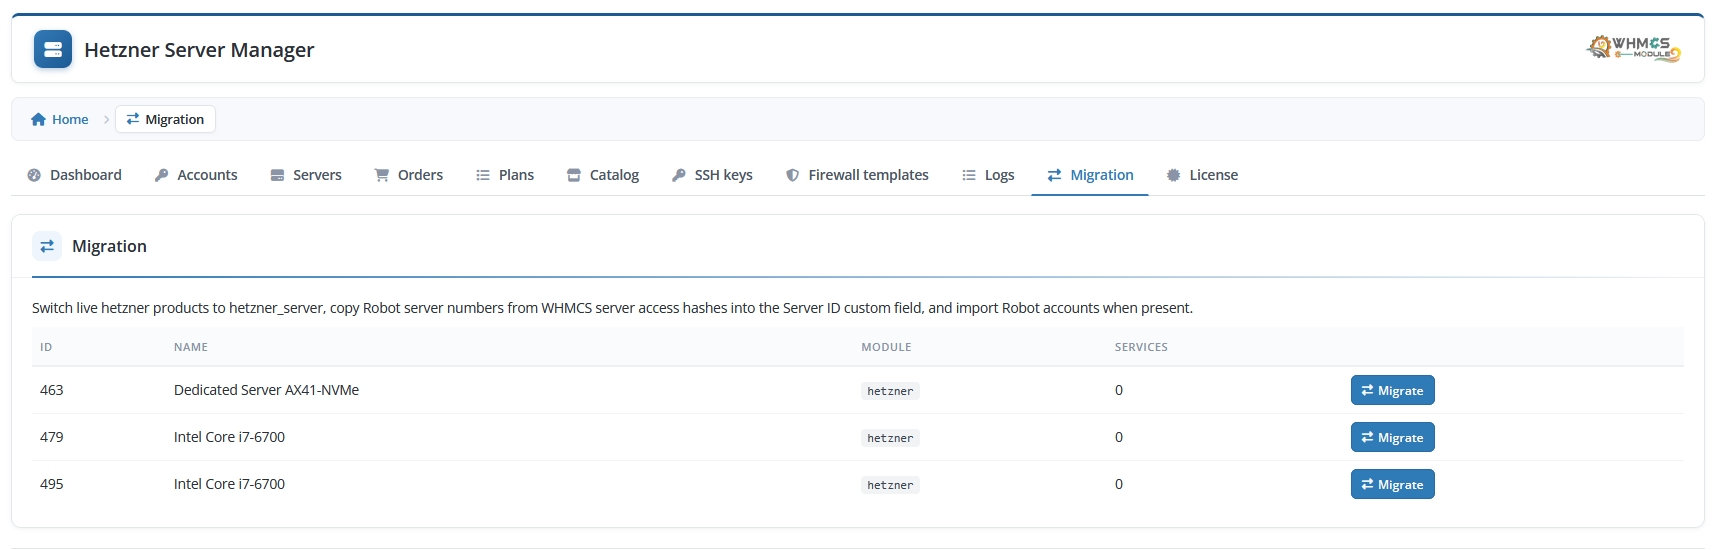The image size is (1716, 550).
Task: Click hetzner module tag in row 495
Action: (890, 485)
